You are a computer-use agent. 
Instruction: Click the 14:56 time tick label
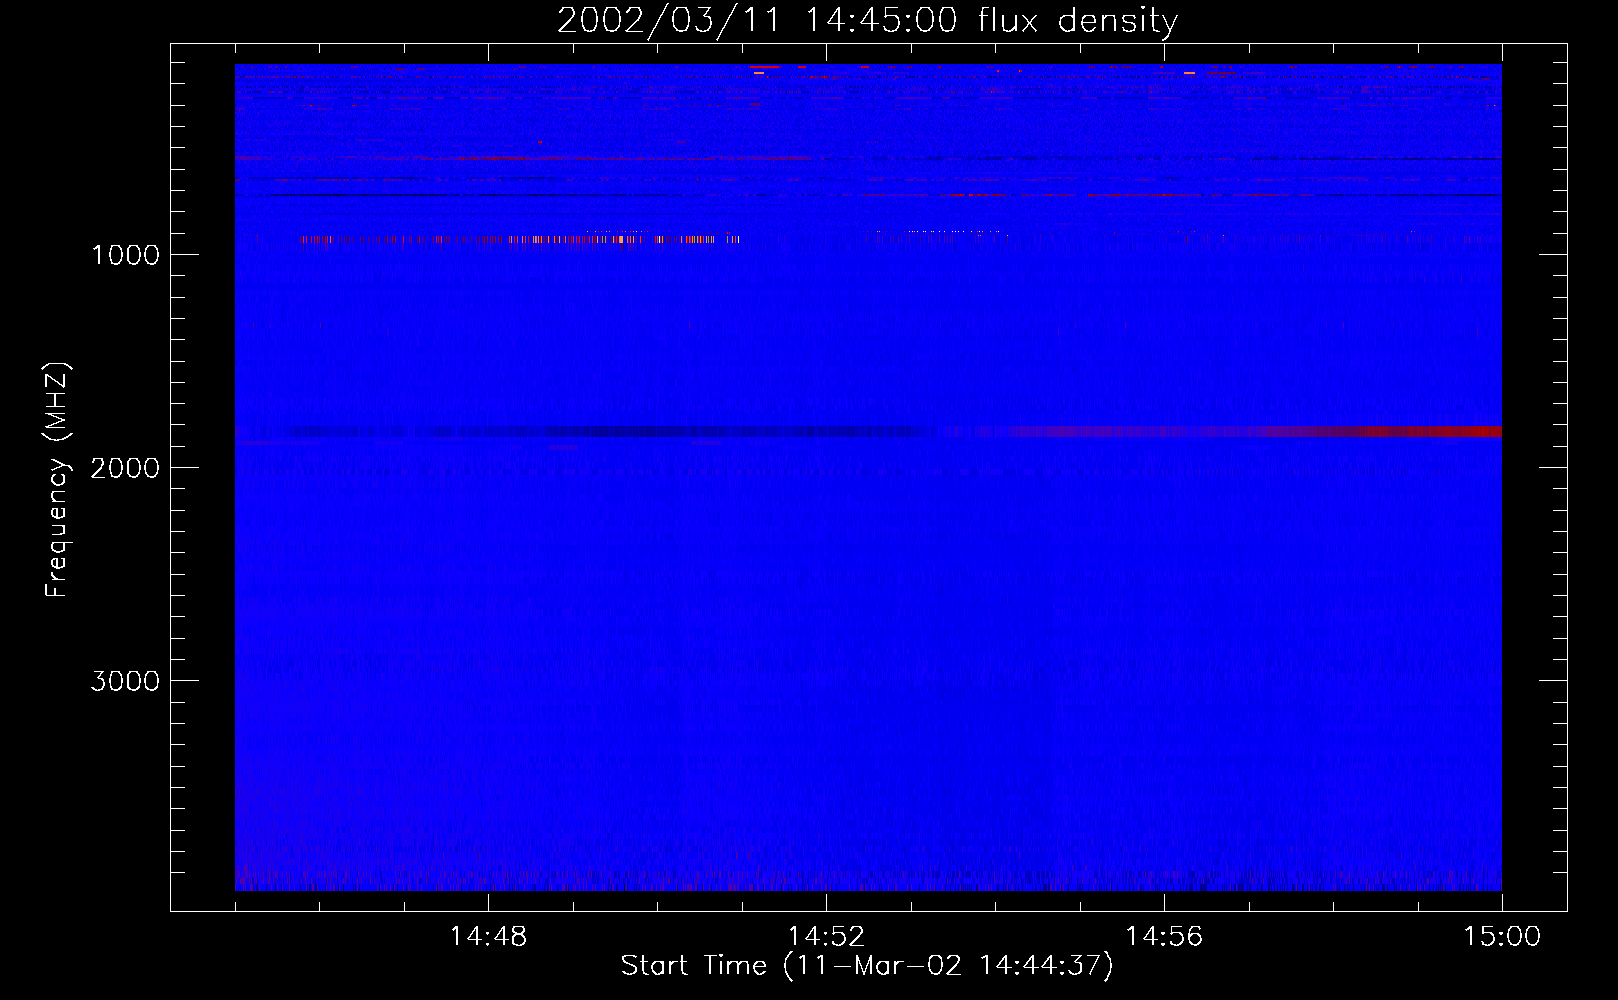pyautogui.click(x=1164, y=937)
